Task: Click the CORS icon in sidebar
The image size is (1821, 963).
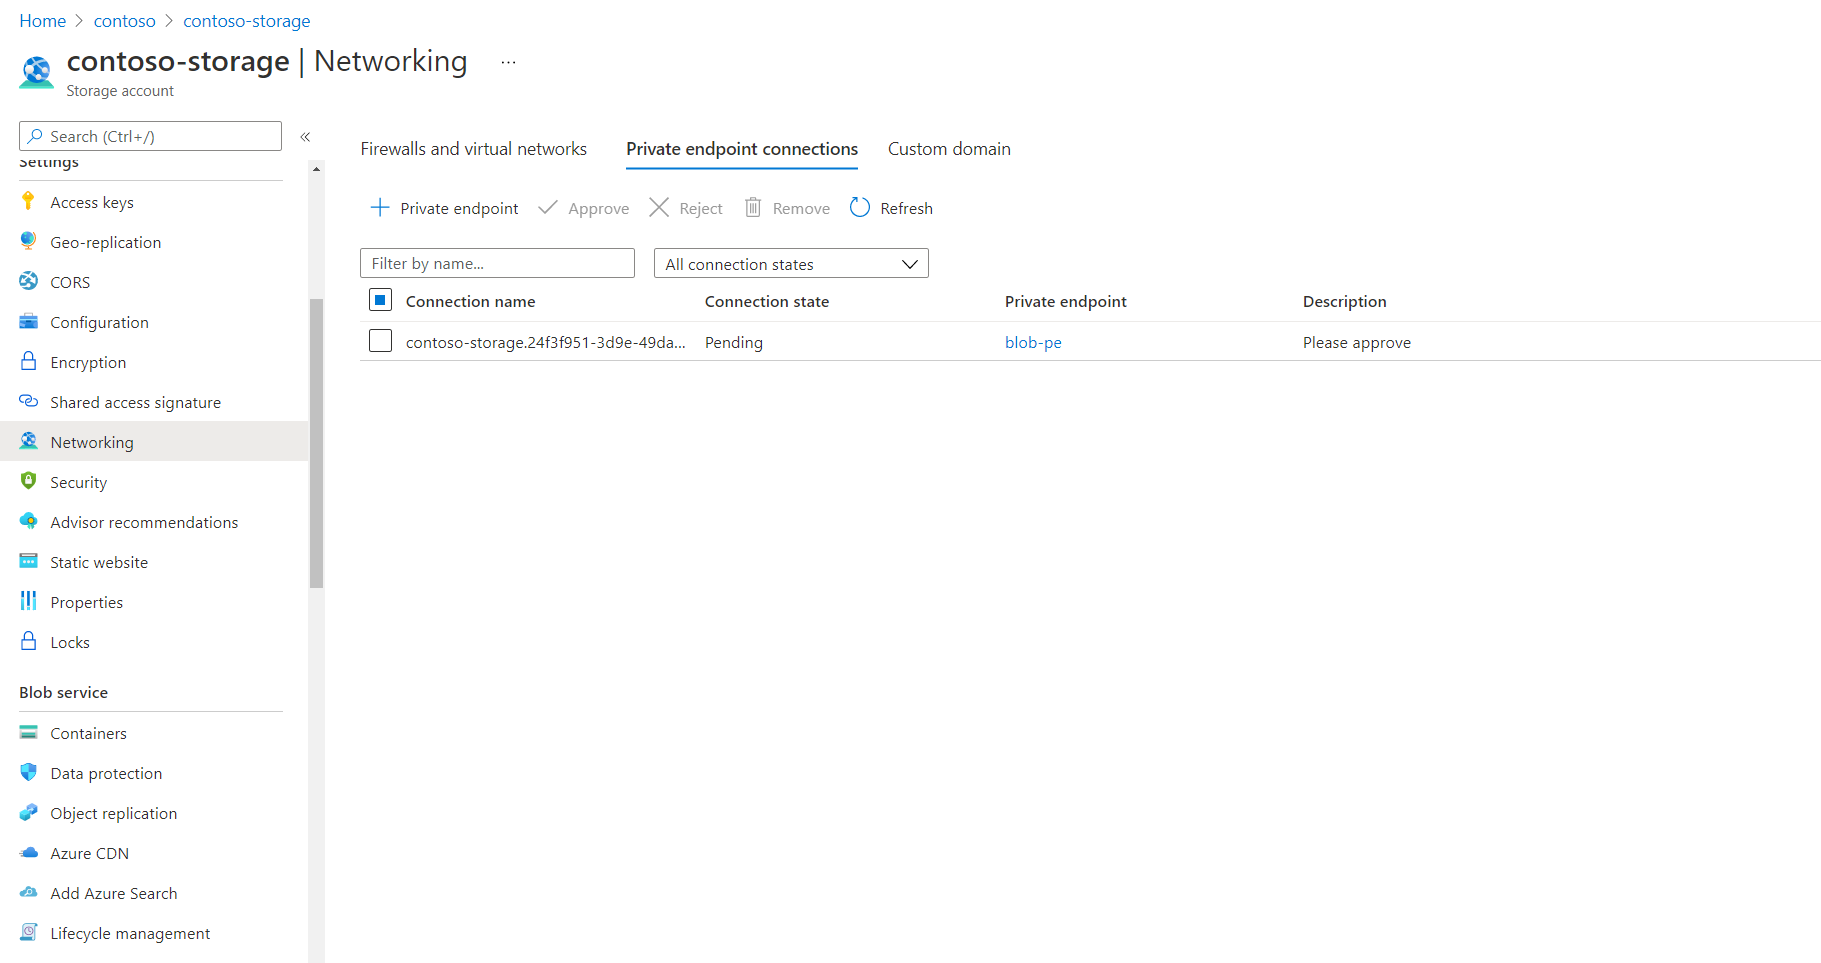Action: click(28, 282)
